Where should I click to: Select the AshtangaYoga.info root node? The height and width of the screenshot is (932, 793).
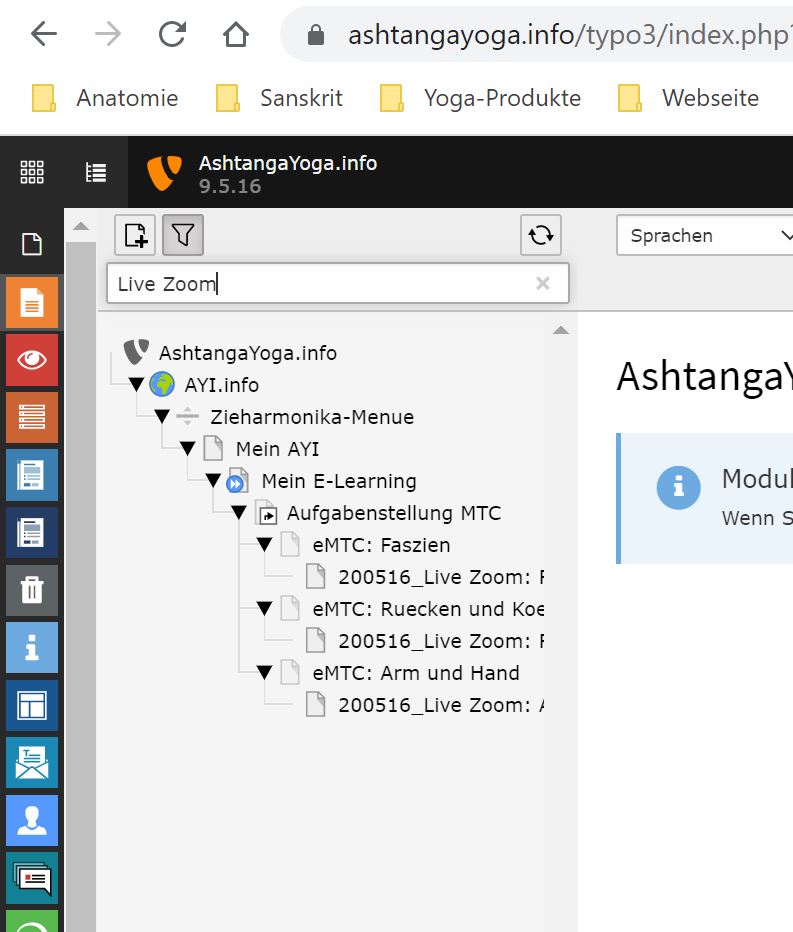click(x=248, y=353)
